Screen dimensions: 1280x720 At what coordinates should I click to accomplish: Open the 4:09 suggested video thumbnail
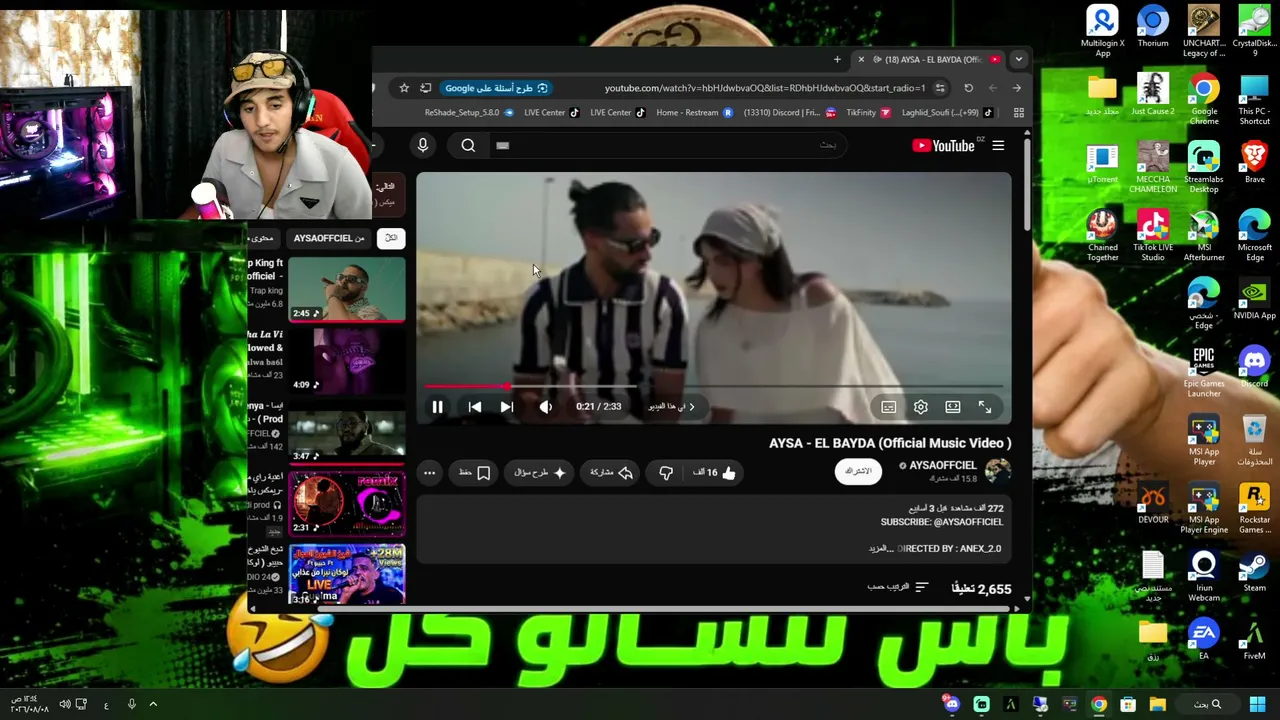pos(347,361)
